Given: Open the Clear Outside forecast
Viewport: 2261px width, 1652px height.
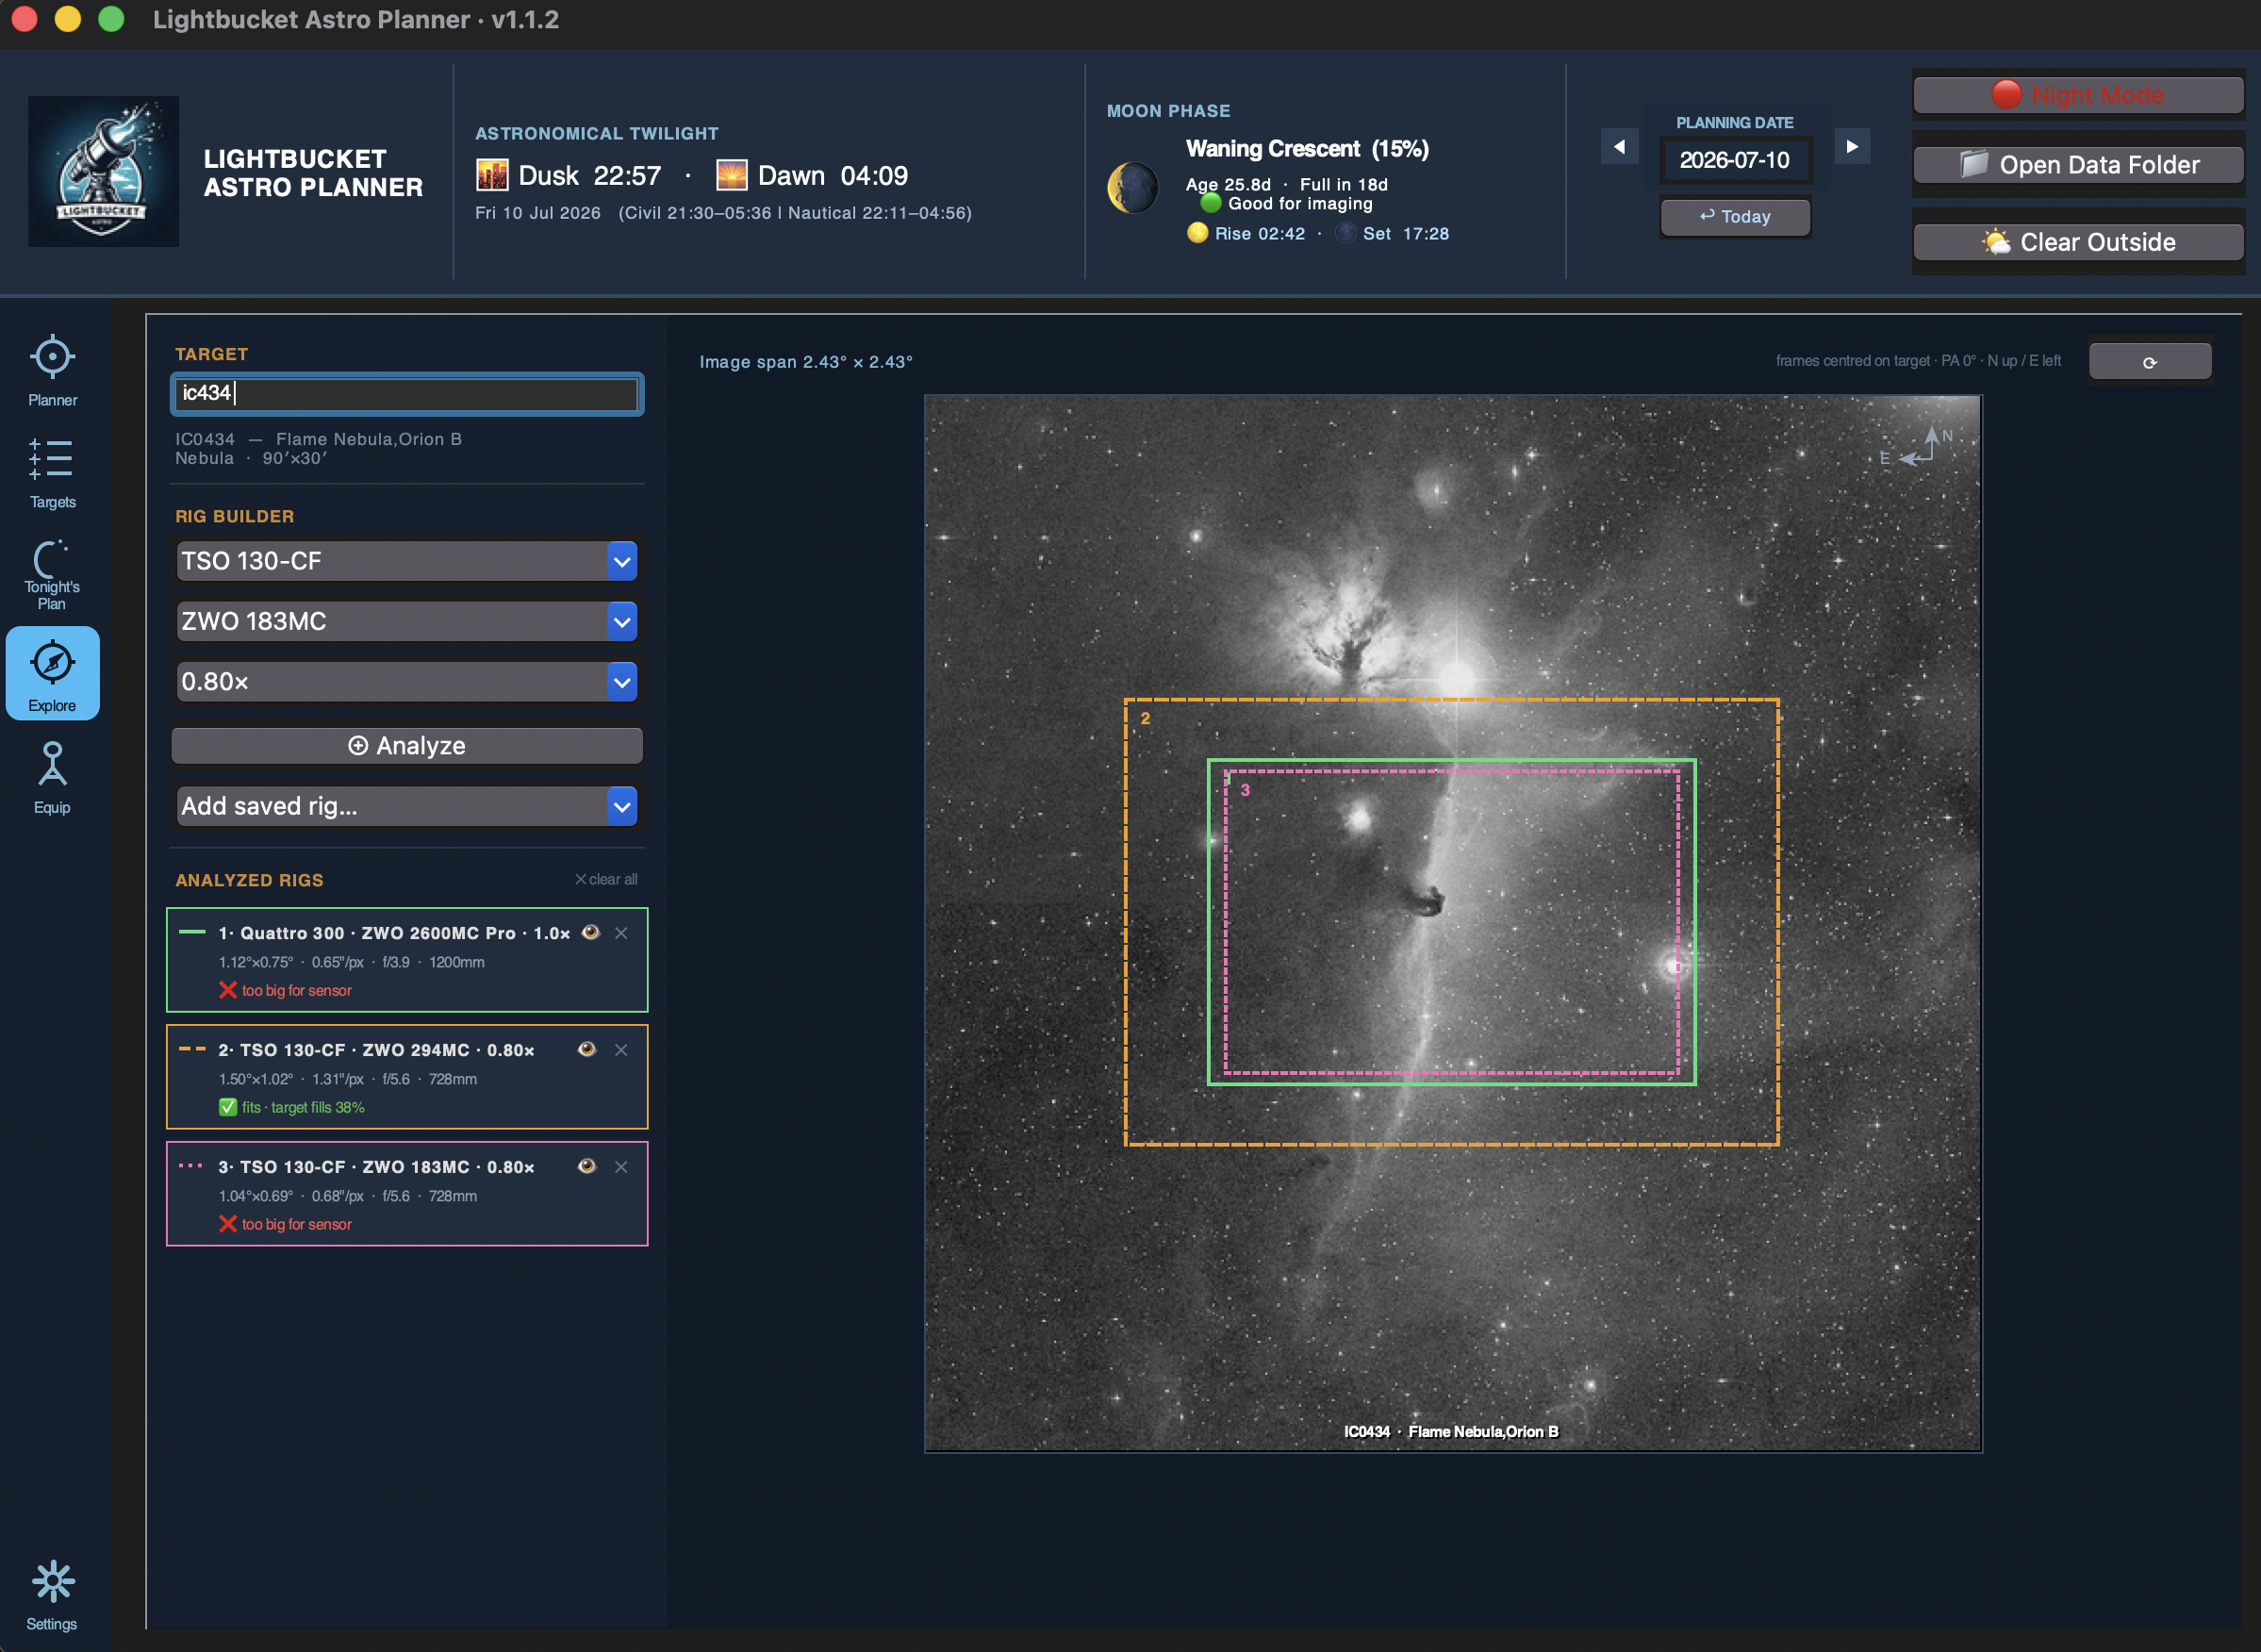Looking at the screenshot, I should tap(2078, 242).
